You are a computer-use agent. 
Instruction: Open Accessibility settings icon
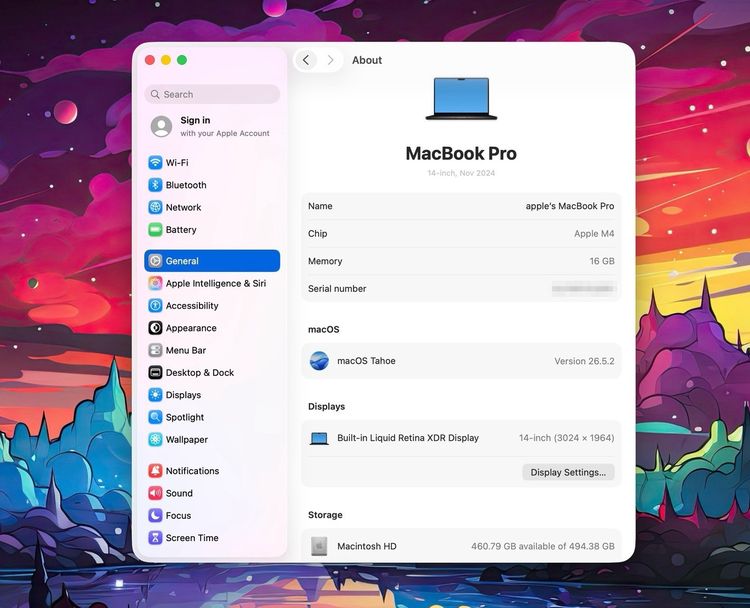[155, 306]
